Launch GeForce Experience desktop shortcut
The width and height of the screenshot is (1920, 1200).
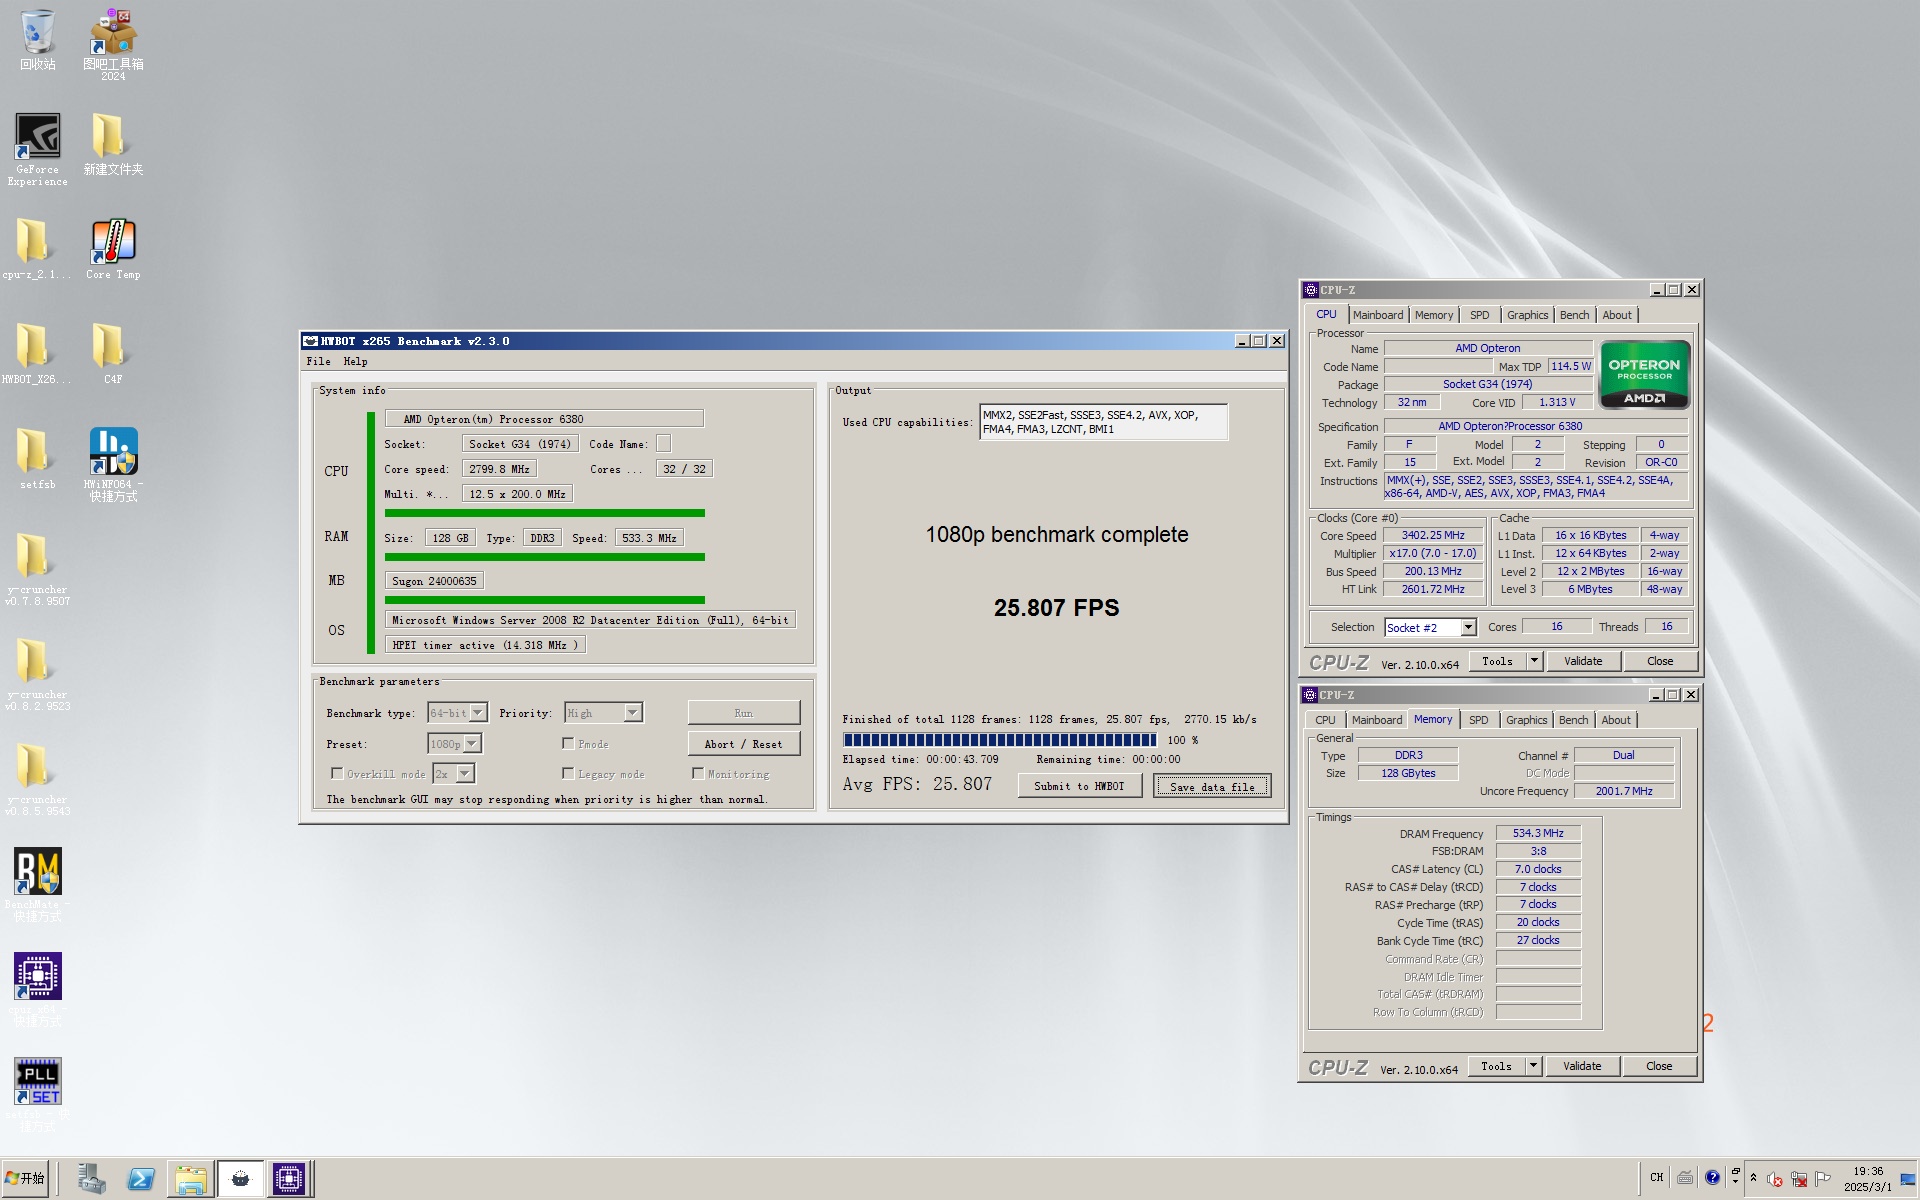tap(37, 149)
